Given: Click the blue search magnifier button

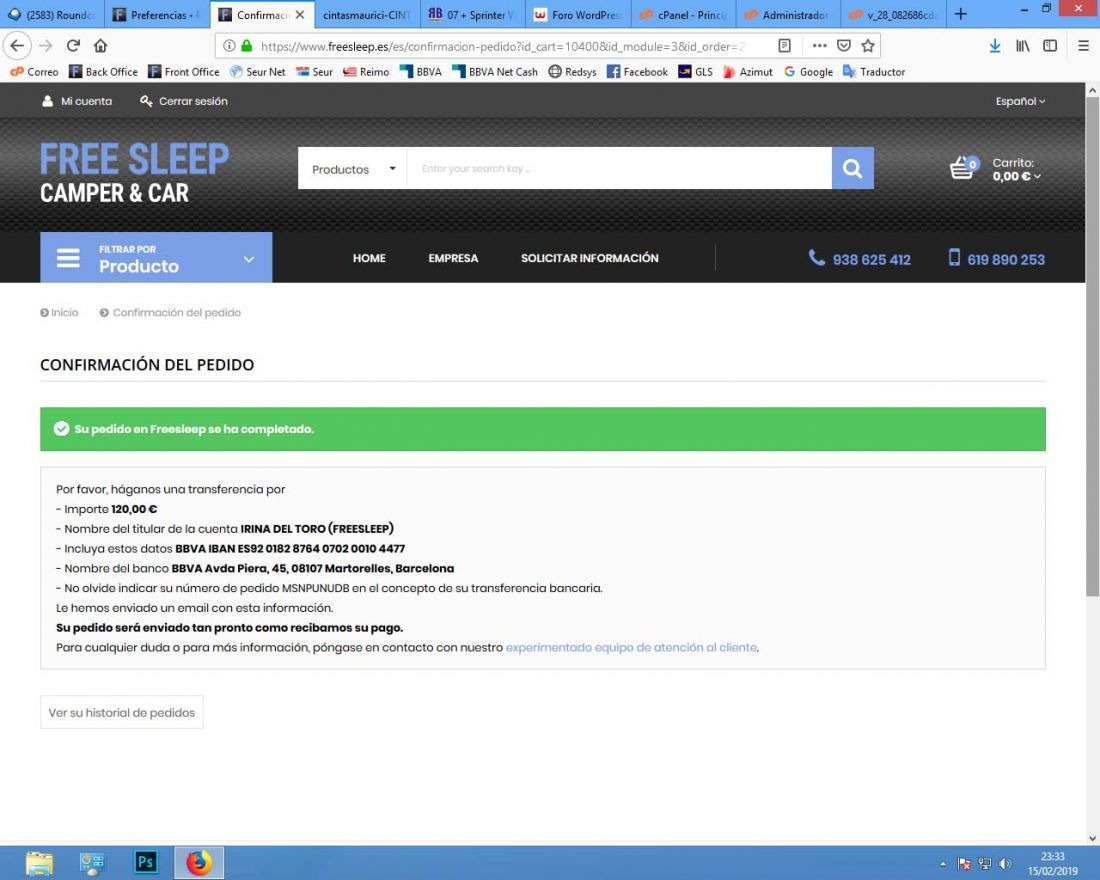Looking at the screenshot, I should (852, 168).
